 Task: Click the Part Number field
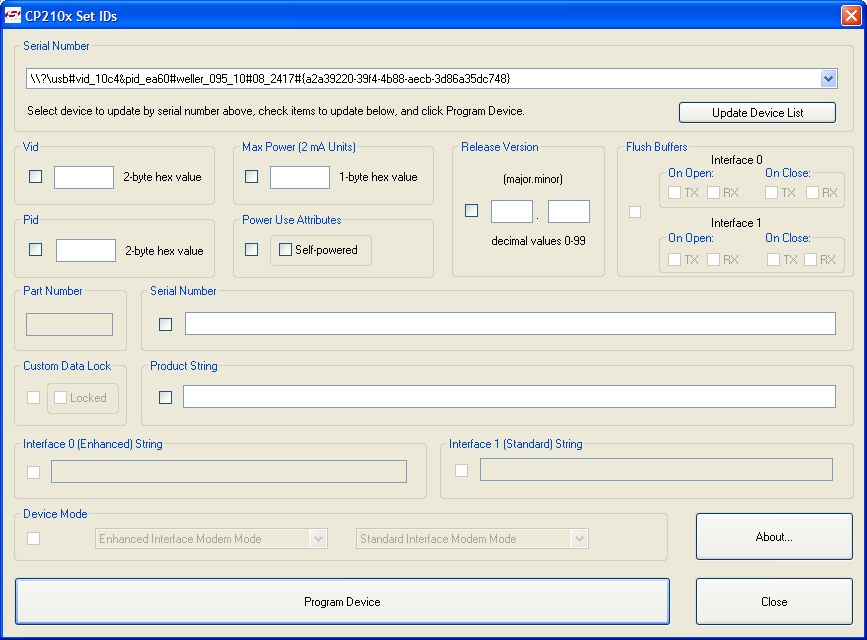[70, 325]
